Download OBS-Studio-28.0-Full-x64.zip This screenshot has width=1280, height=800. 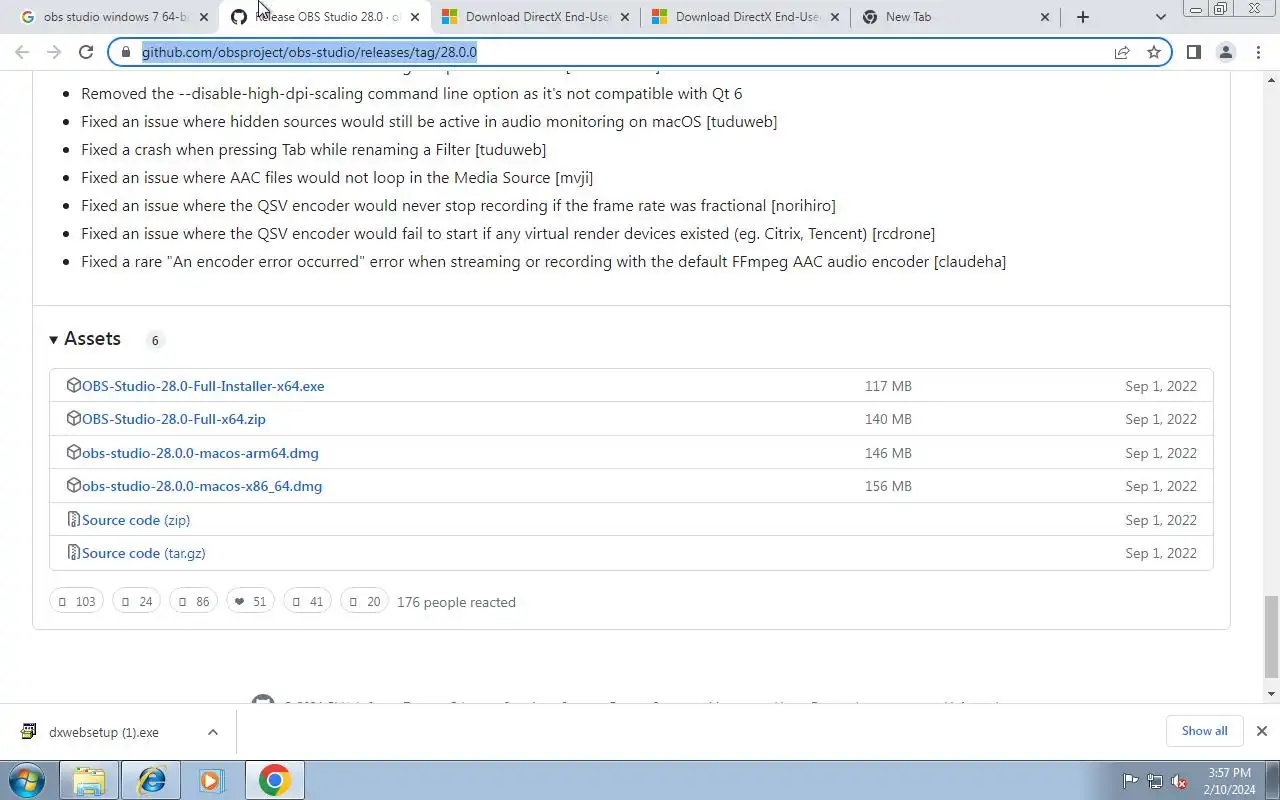point(174,419)
